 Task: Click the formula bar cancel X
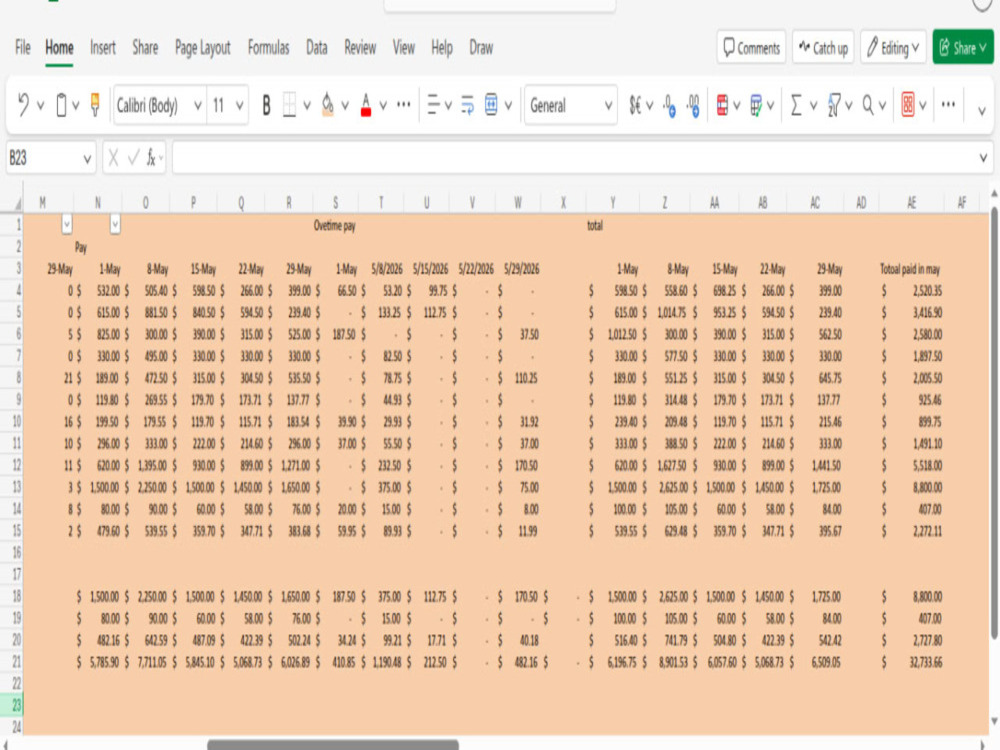point(114,158)
